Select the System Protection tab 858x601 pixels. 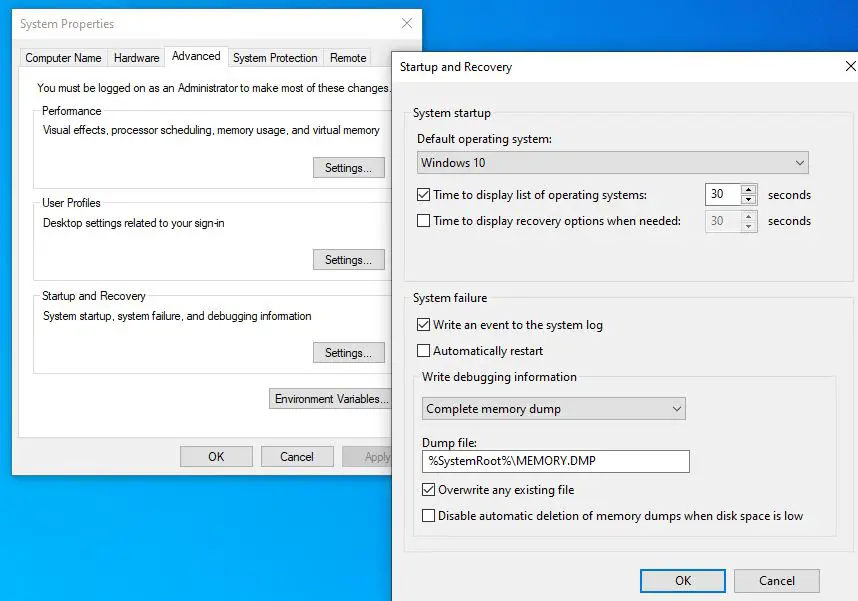coord(275,58)
